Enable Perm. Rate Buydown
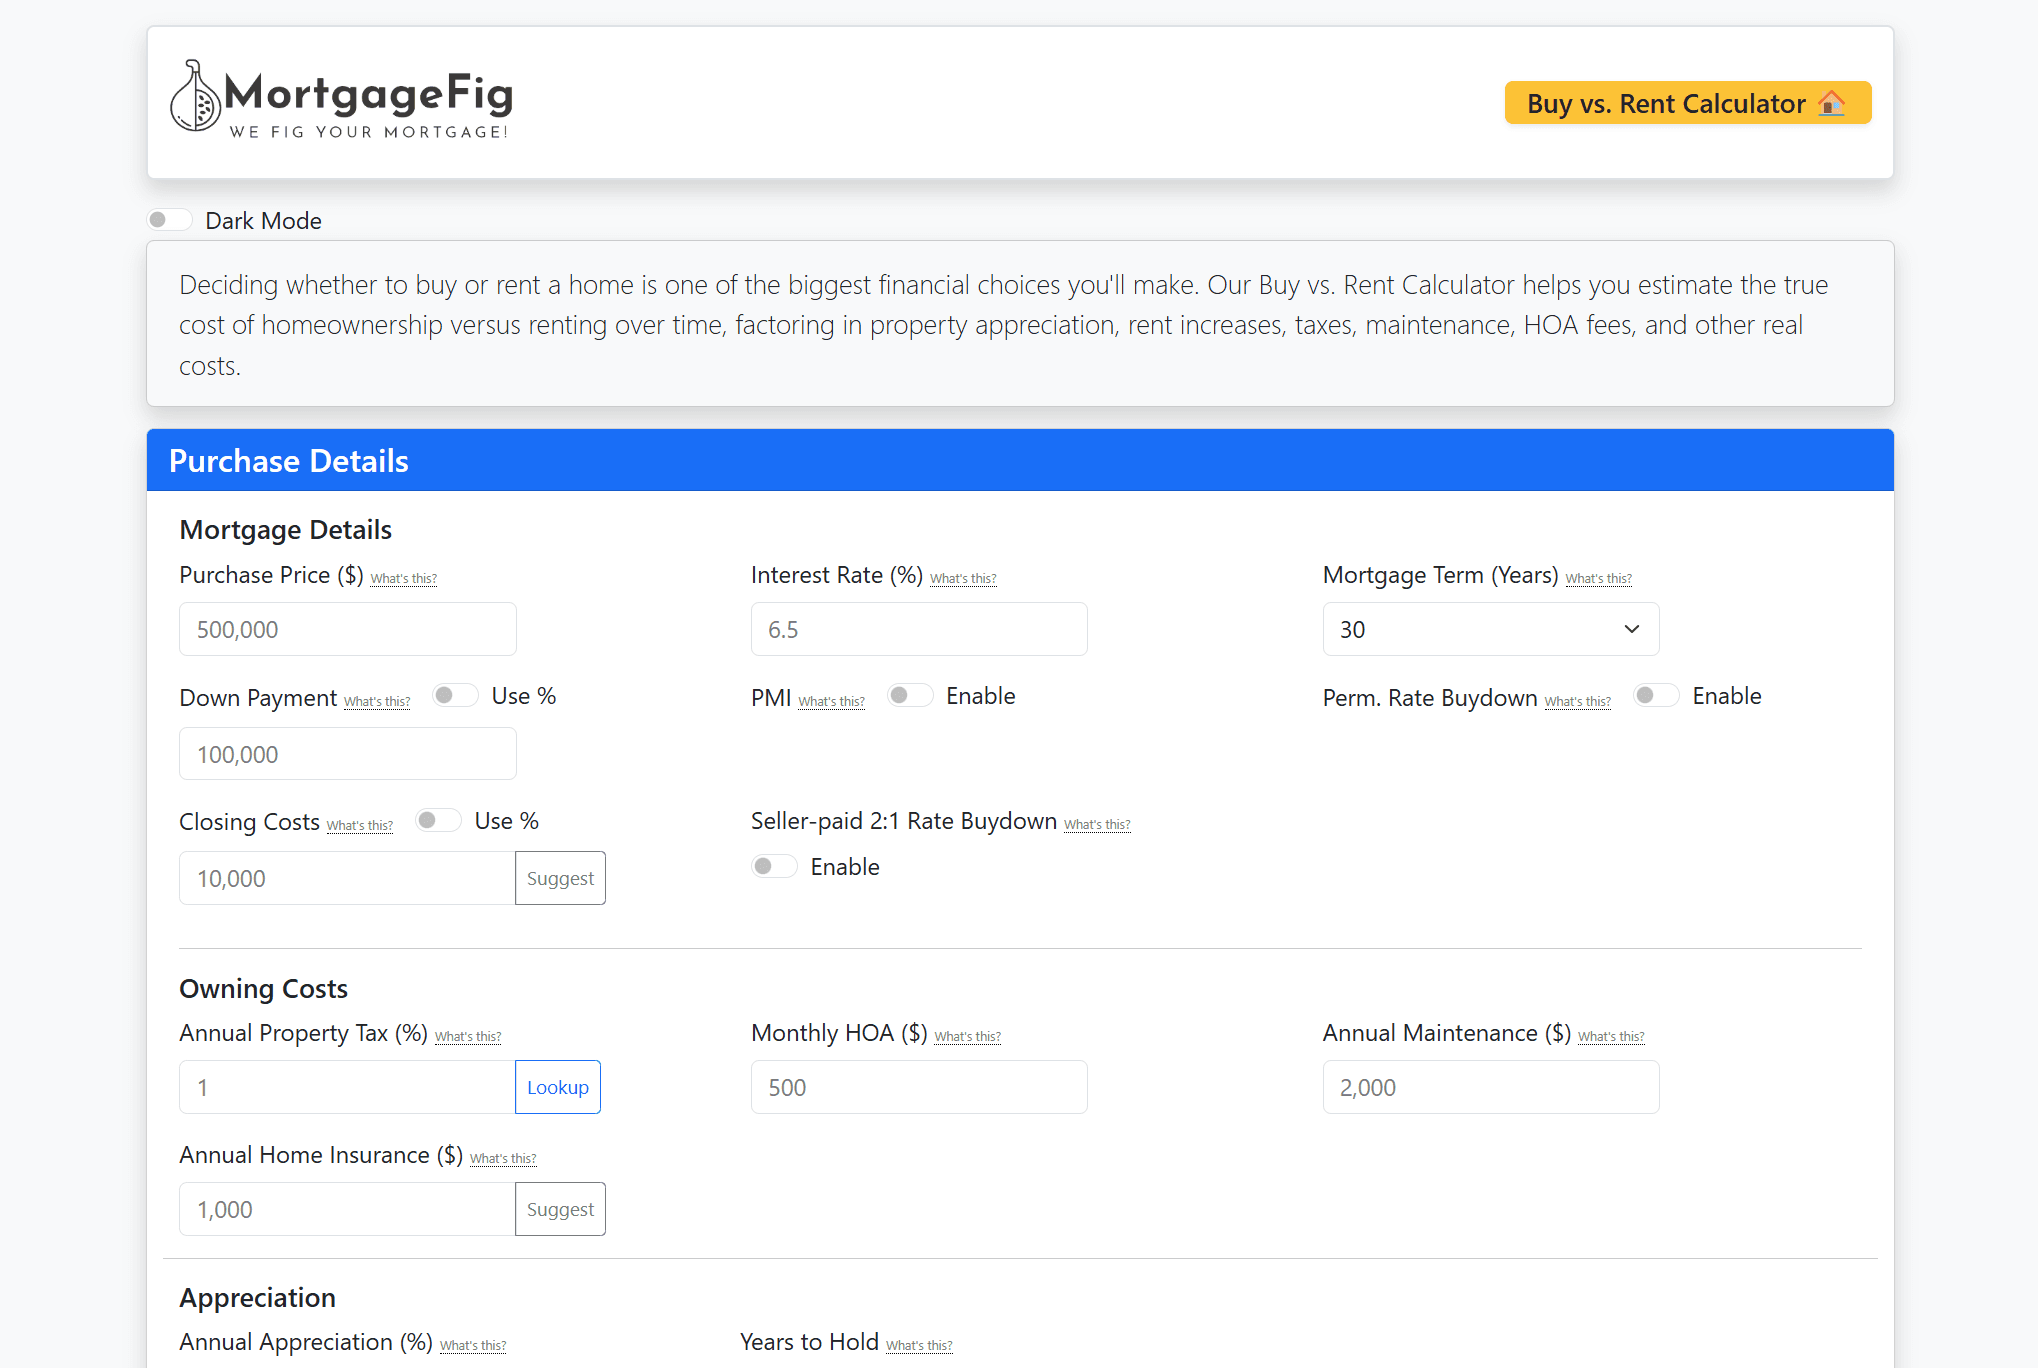The image size is (2038, 1368). pos(1655,694)
